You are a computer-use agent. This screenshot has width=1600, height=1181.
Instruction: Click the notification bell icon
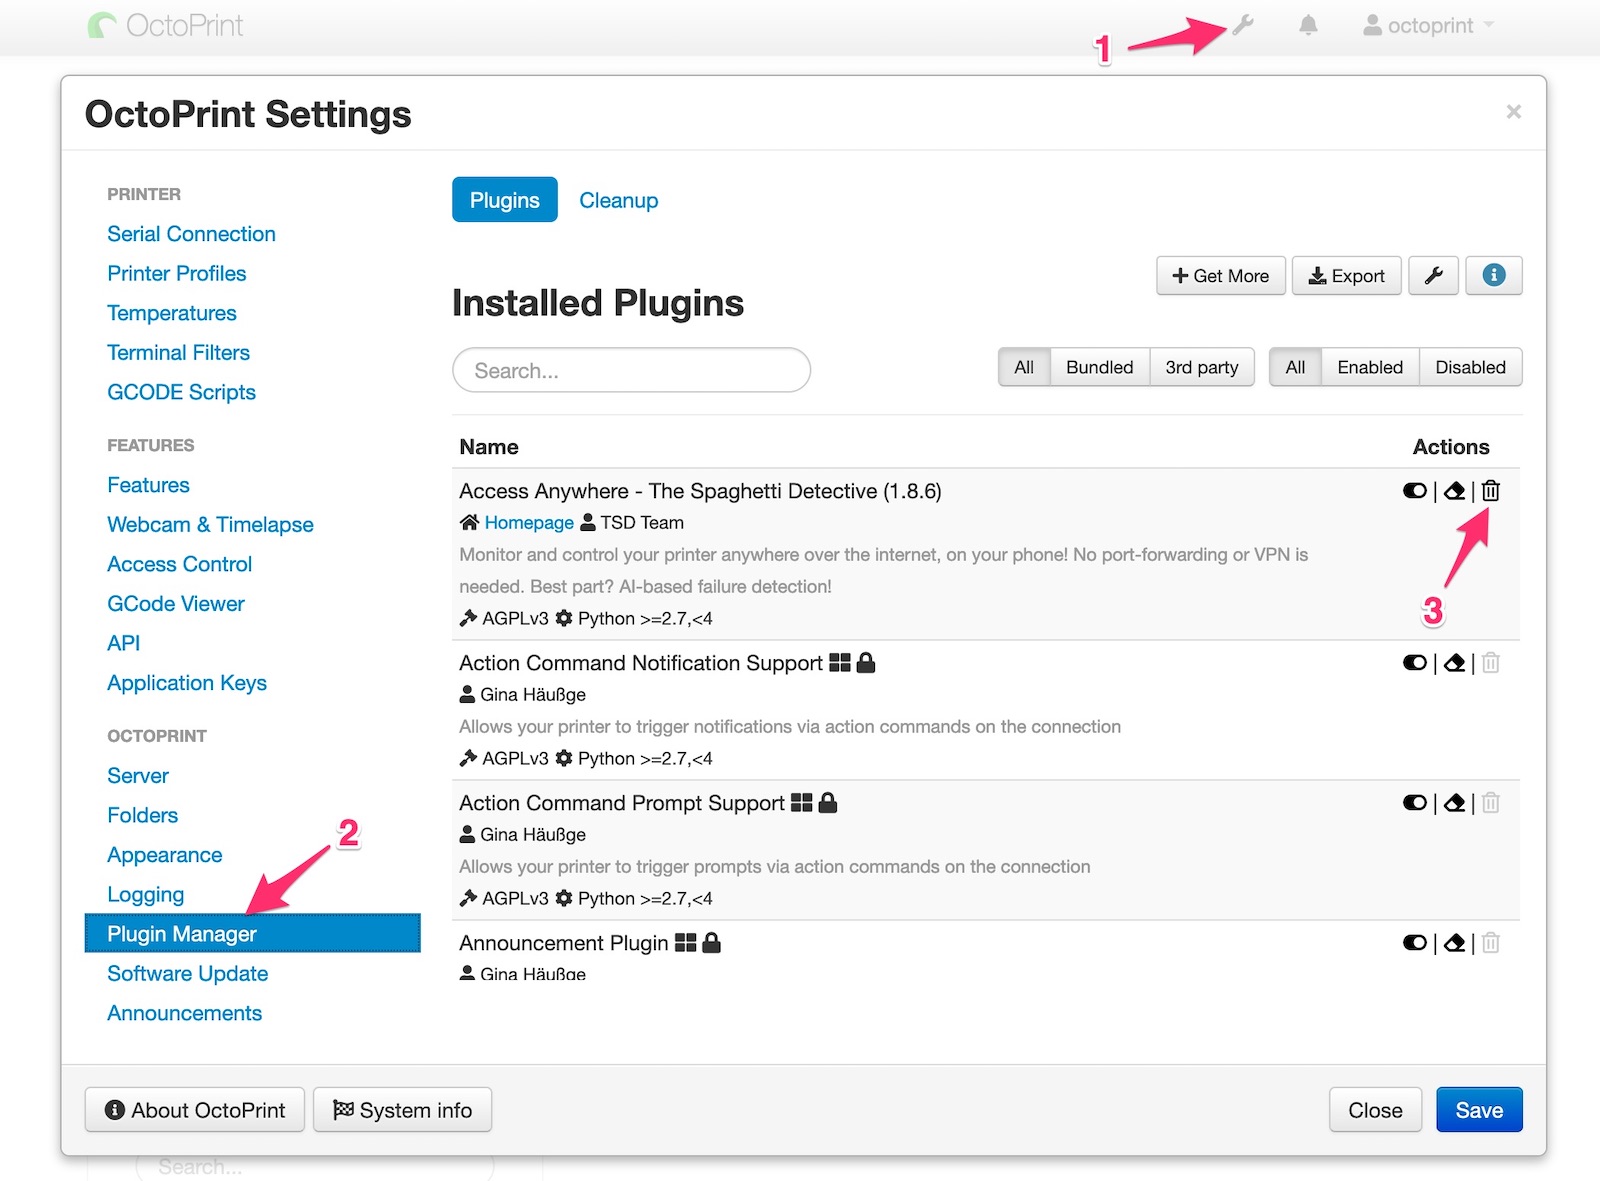click(x=1308, y=25)
